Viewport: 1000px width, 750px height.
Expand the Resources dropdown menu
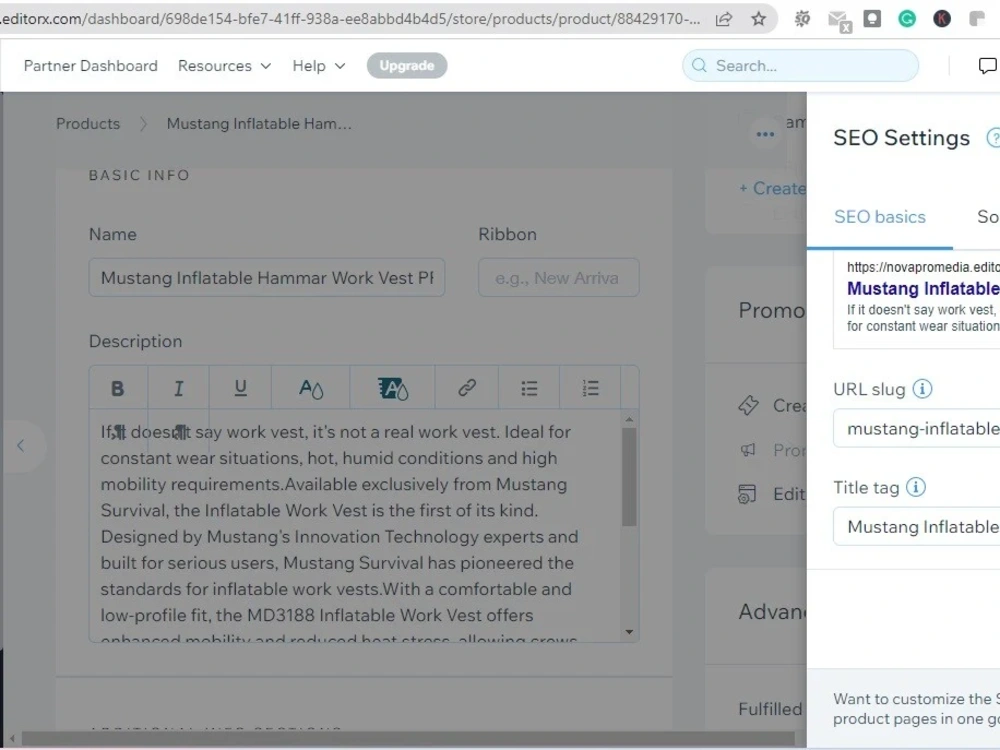[x=224, y=66]
